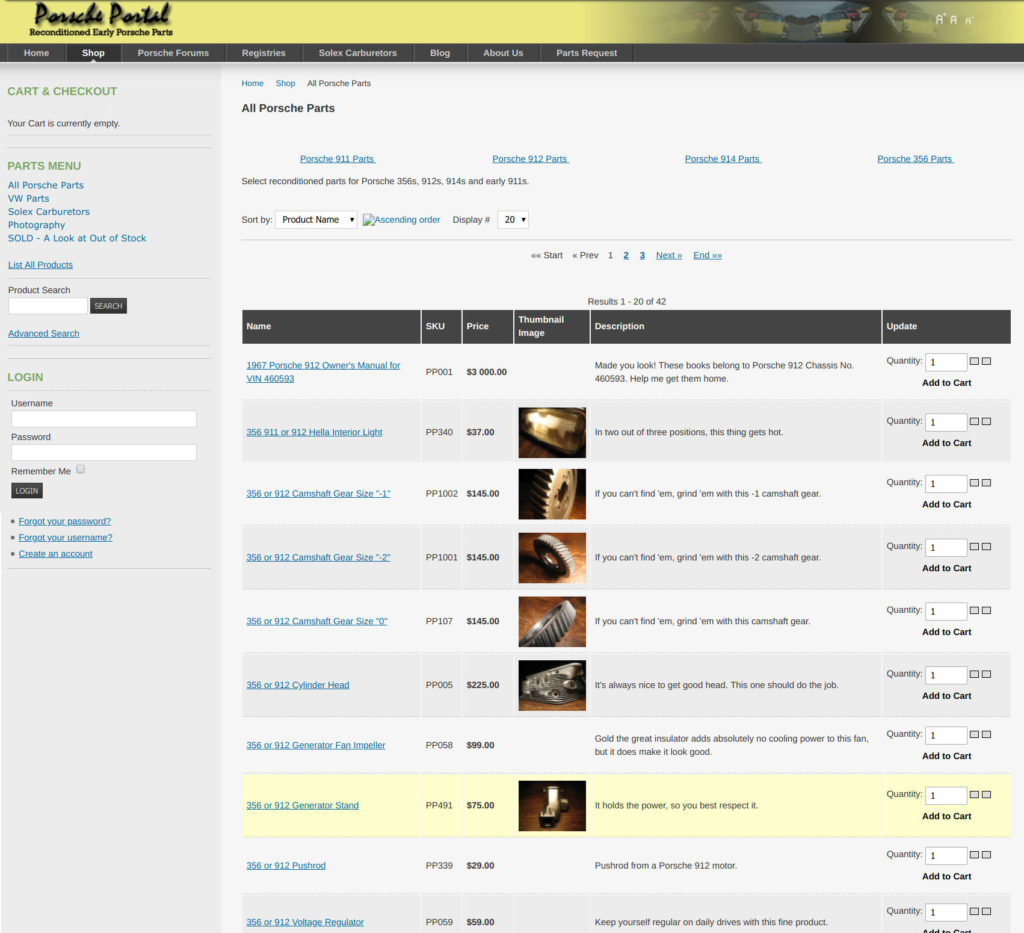Viewport: 1024px width, 933px height.
Task: Go to results page 2
Action: pyautogui.click(x=626, y=255)
